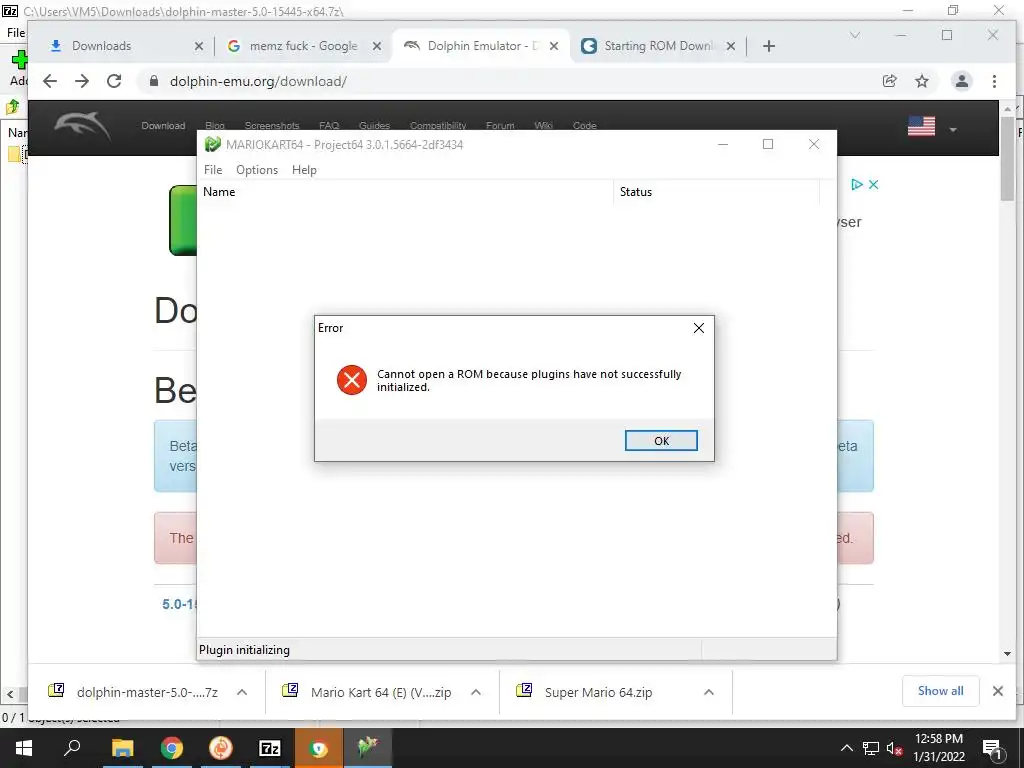Open Super Mario 64.zip download
This screenshot has height=768, width=1024.
click(588, 692)
